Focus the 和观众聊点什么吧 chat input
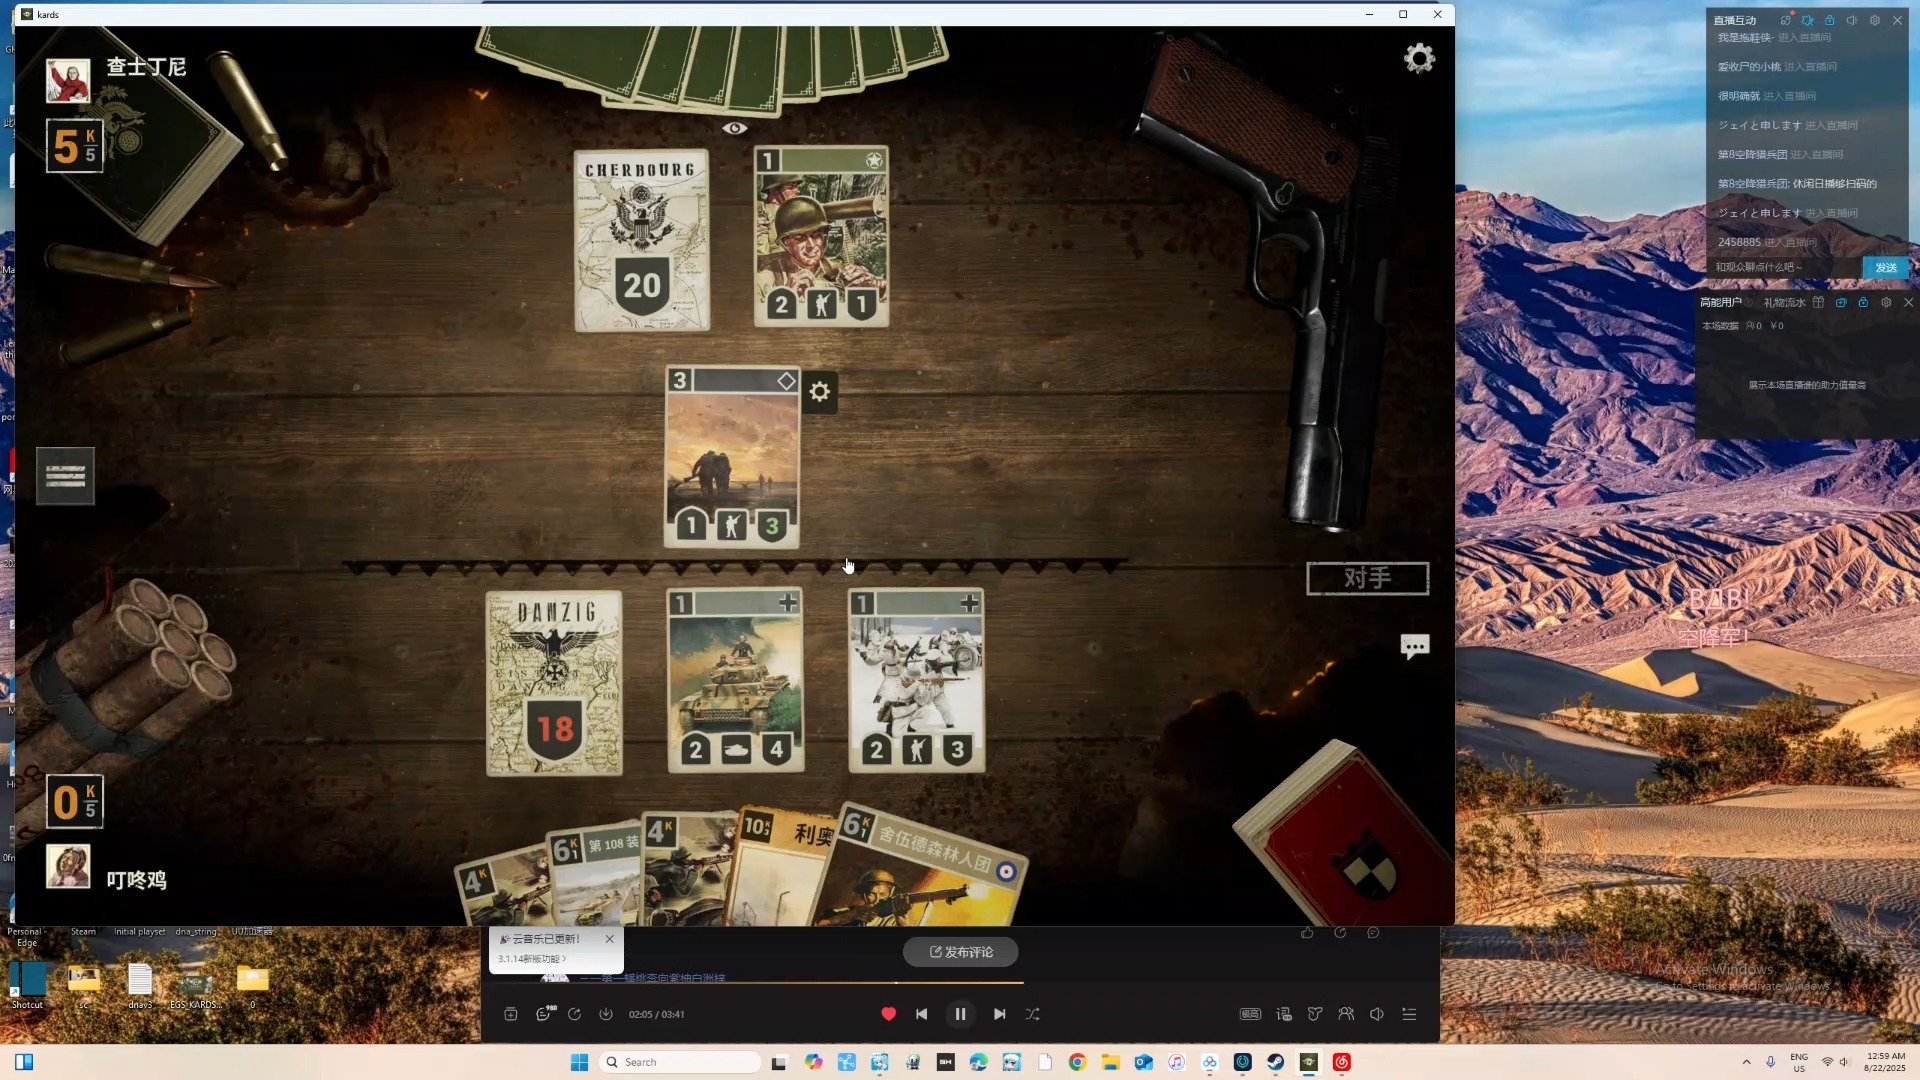 point(1785,267)
